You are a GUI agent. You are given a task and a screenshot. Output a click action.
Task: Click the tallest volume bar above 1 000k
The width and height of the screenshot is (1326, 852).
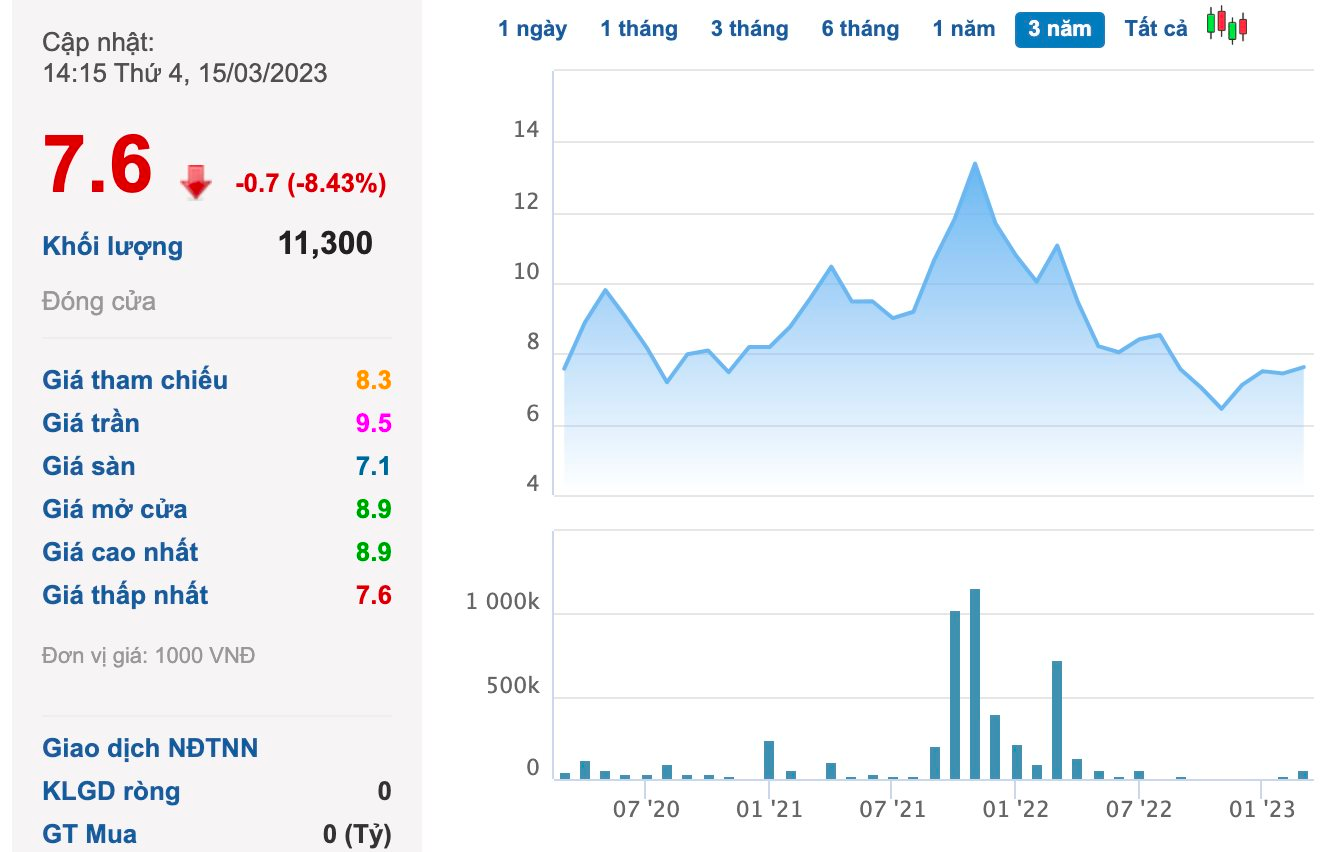point(975,684)
